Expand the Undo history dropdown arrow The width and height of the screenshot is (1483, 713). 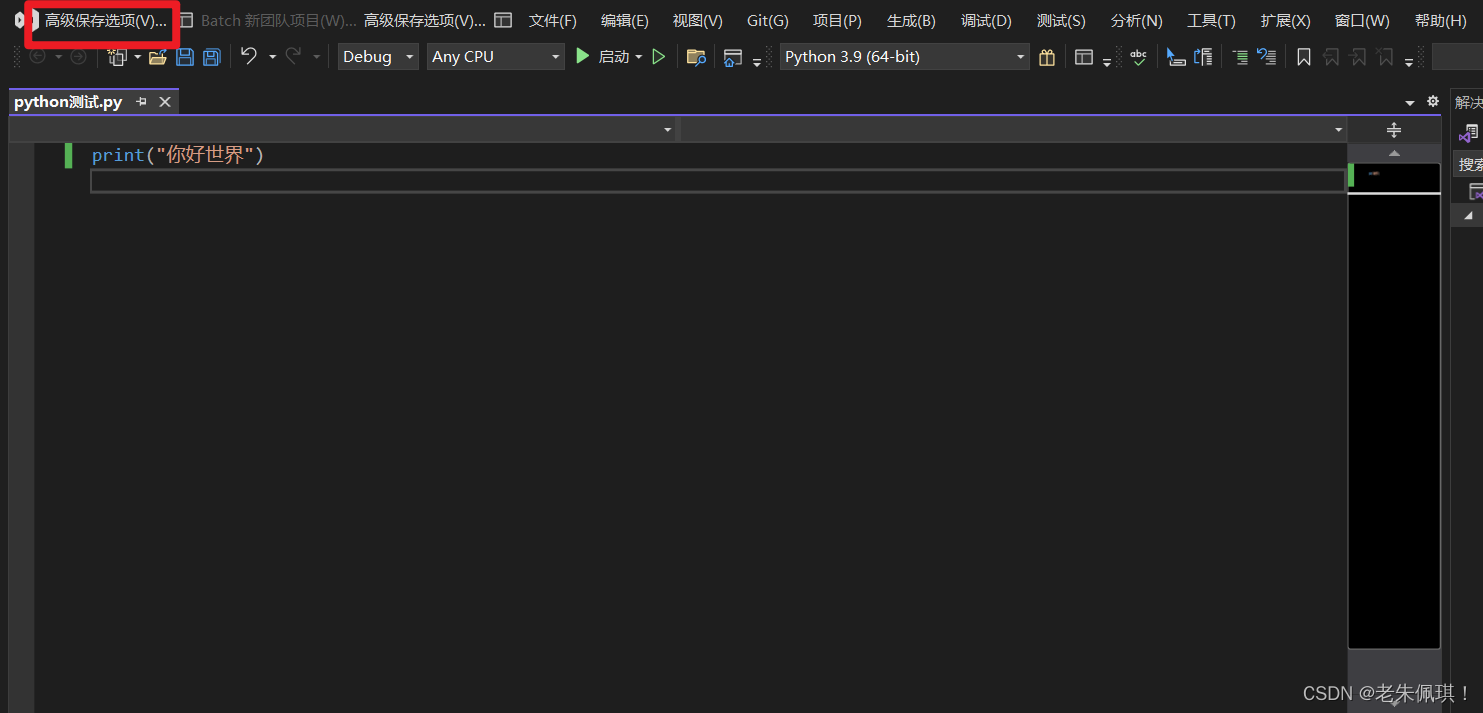[x=272, y=57]
